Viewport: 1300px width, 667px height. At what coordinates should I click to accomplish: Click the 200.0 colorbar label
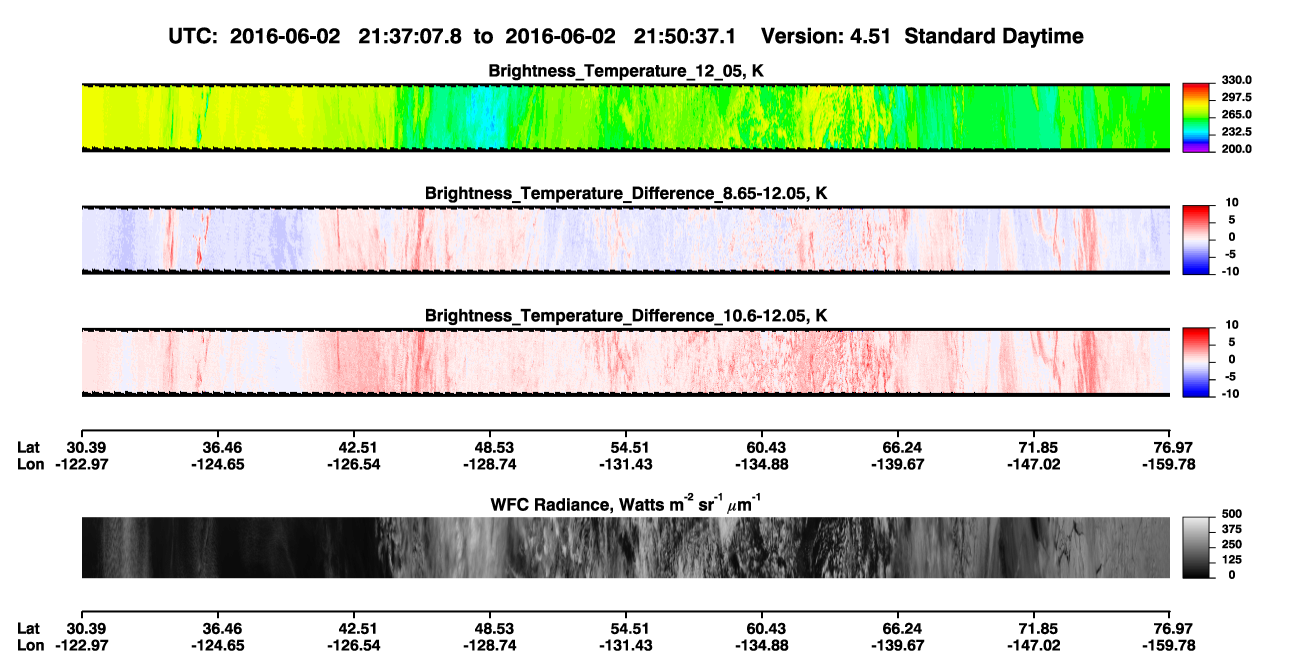pyautogui.click(x=1236, y=148)
